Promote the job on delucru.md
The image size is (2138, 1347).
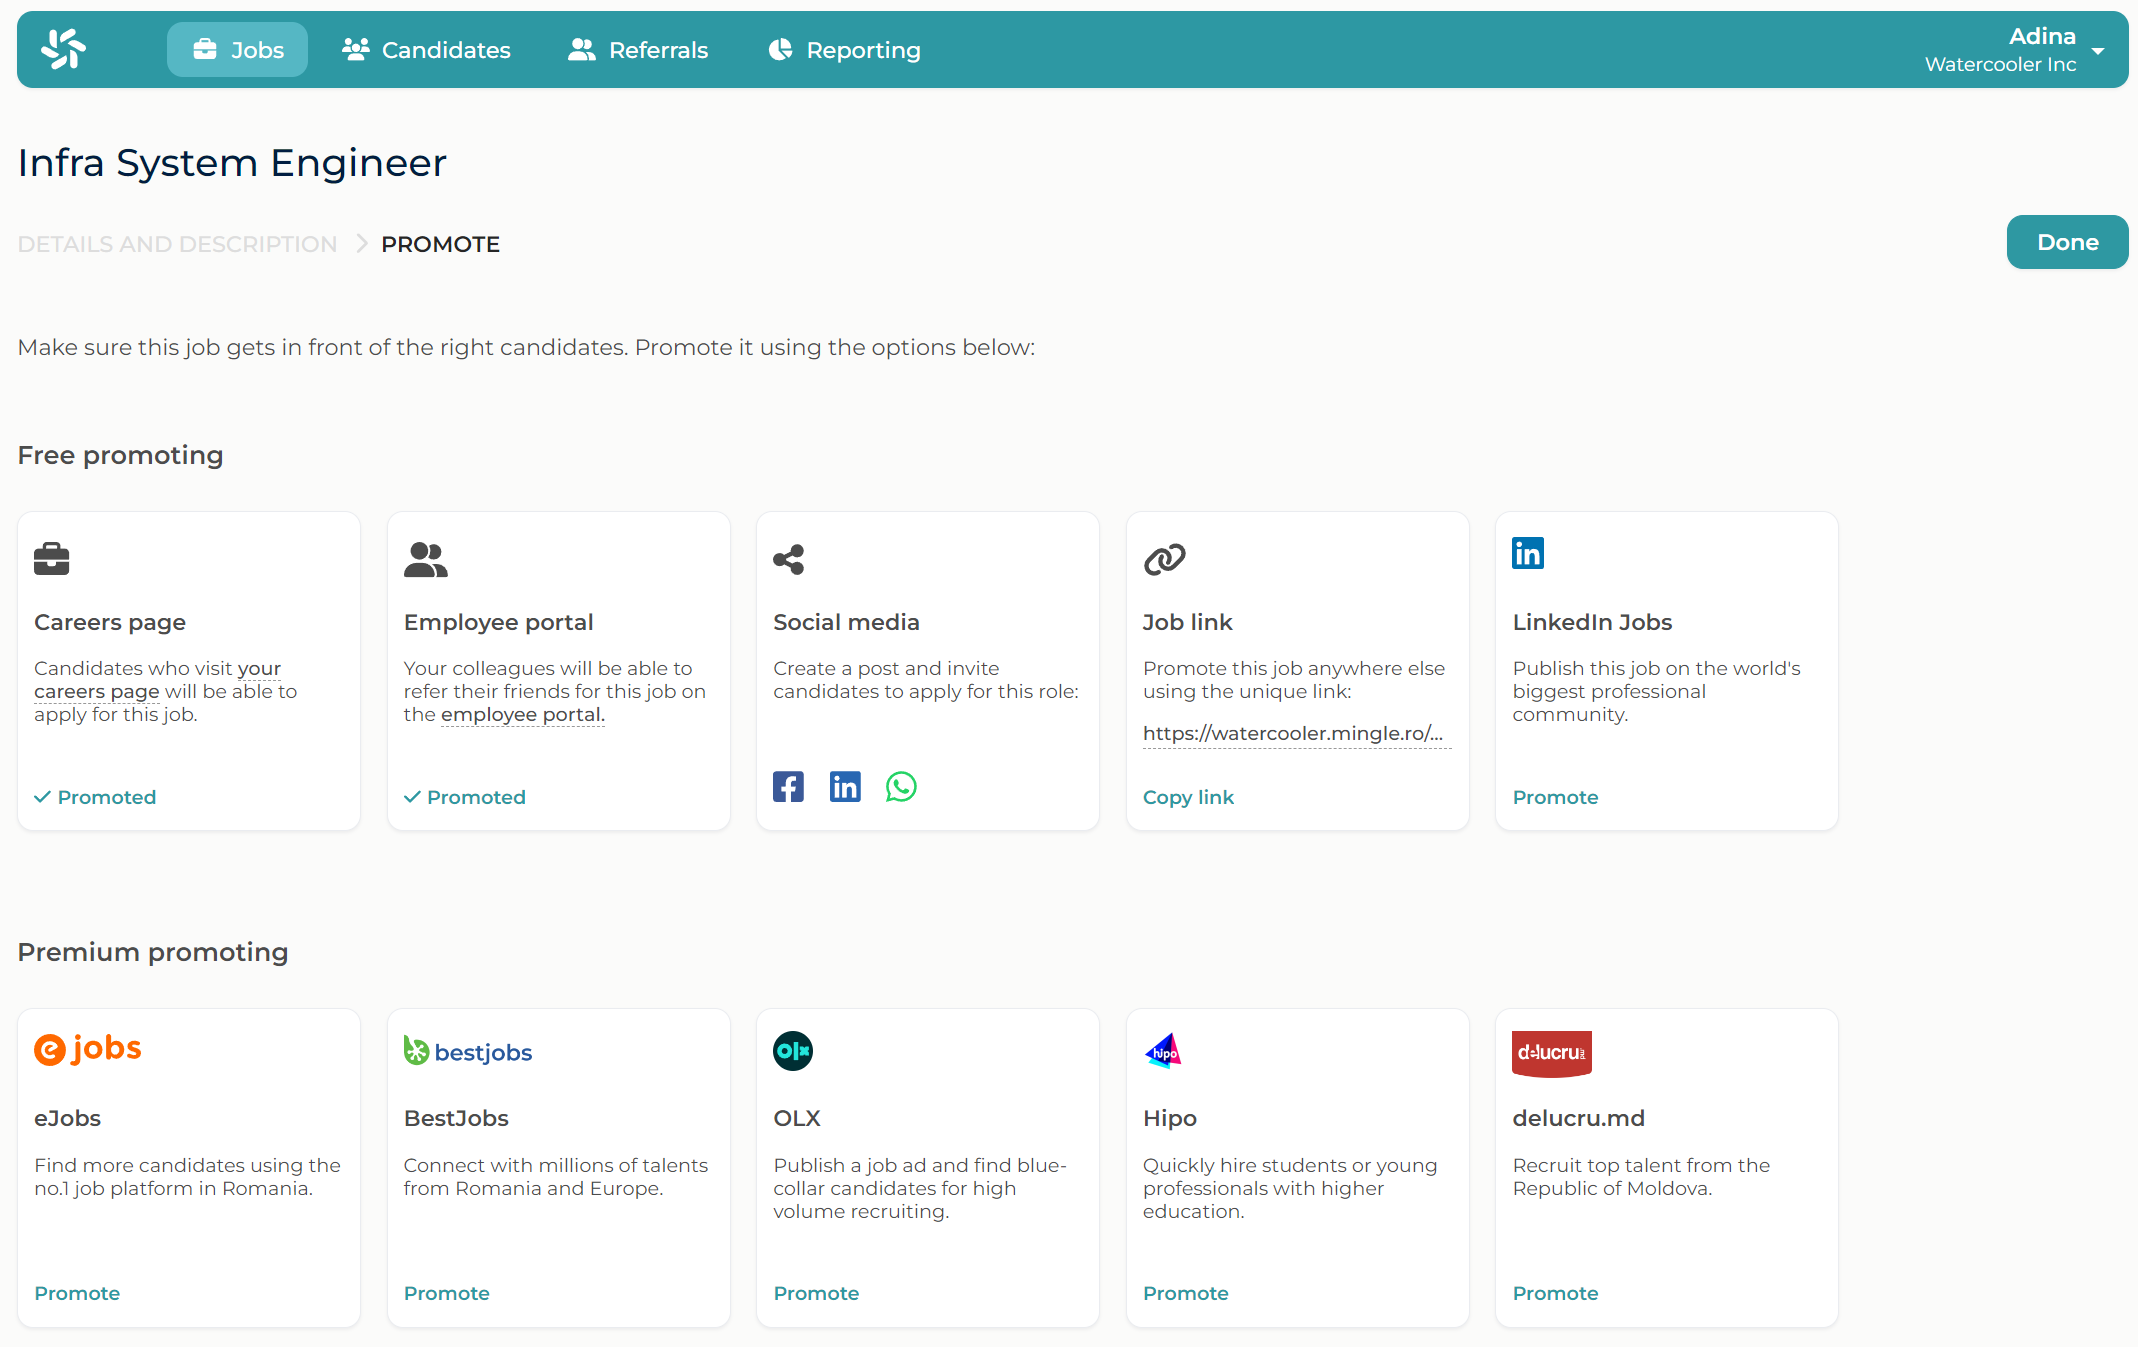[x=1555, y=1293]
